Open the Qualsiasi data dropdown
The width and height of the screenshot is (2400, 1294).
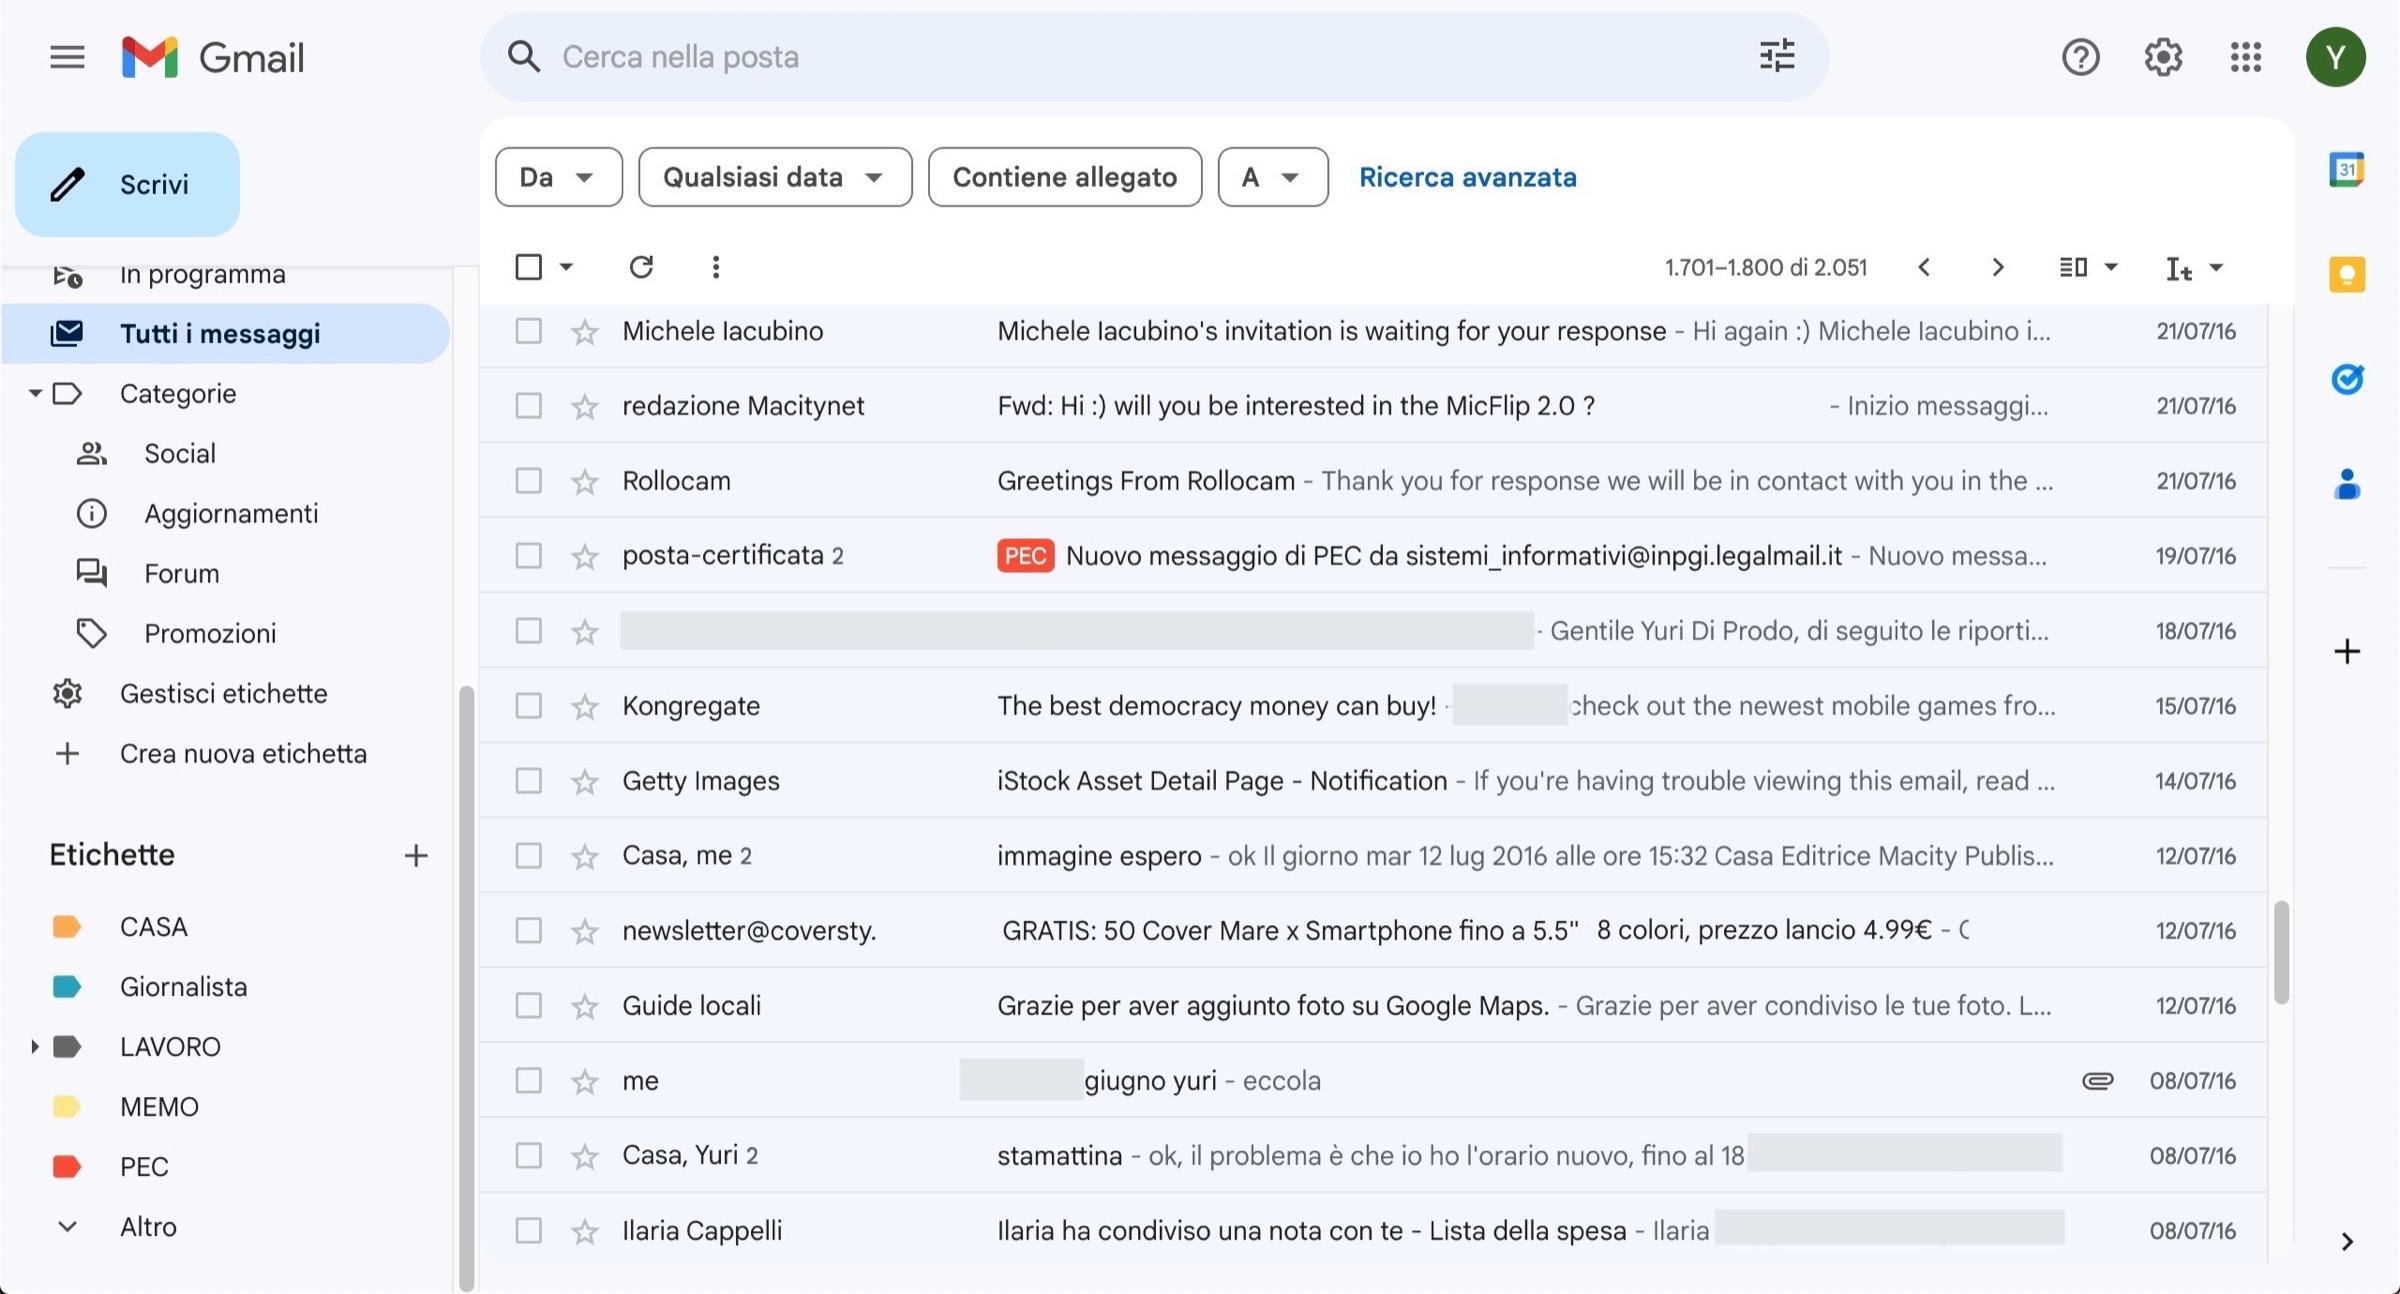[x=774, y=177]
